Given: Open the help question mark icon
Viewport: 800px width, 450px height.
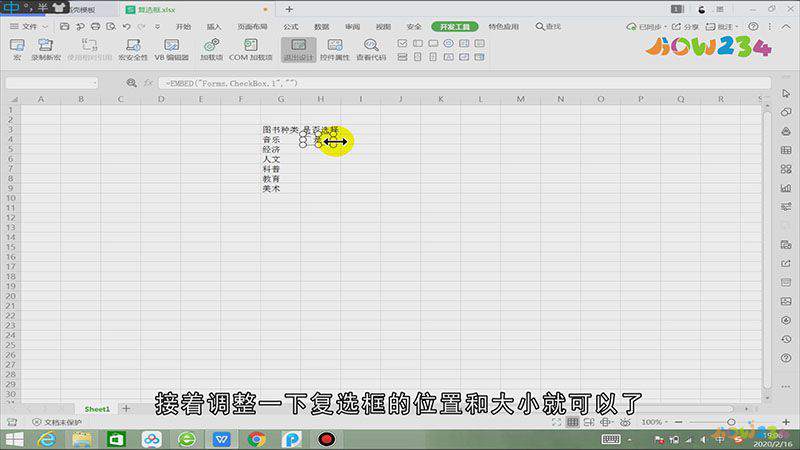Looking at the screenshot, I should tap(753, 26).
